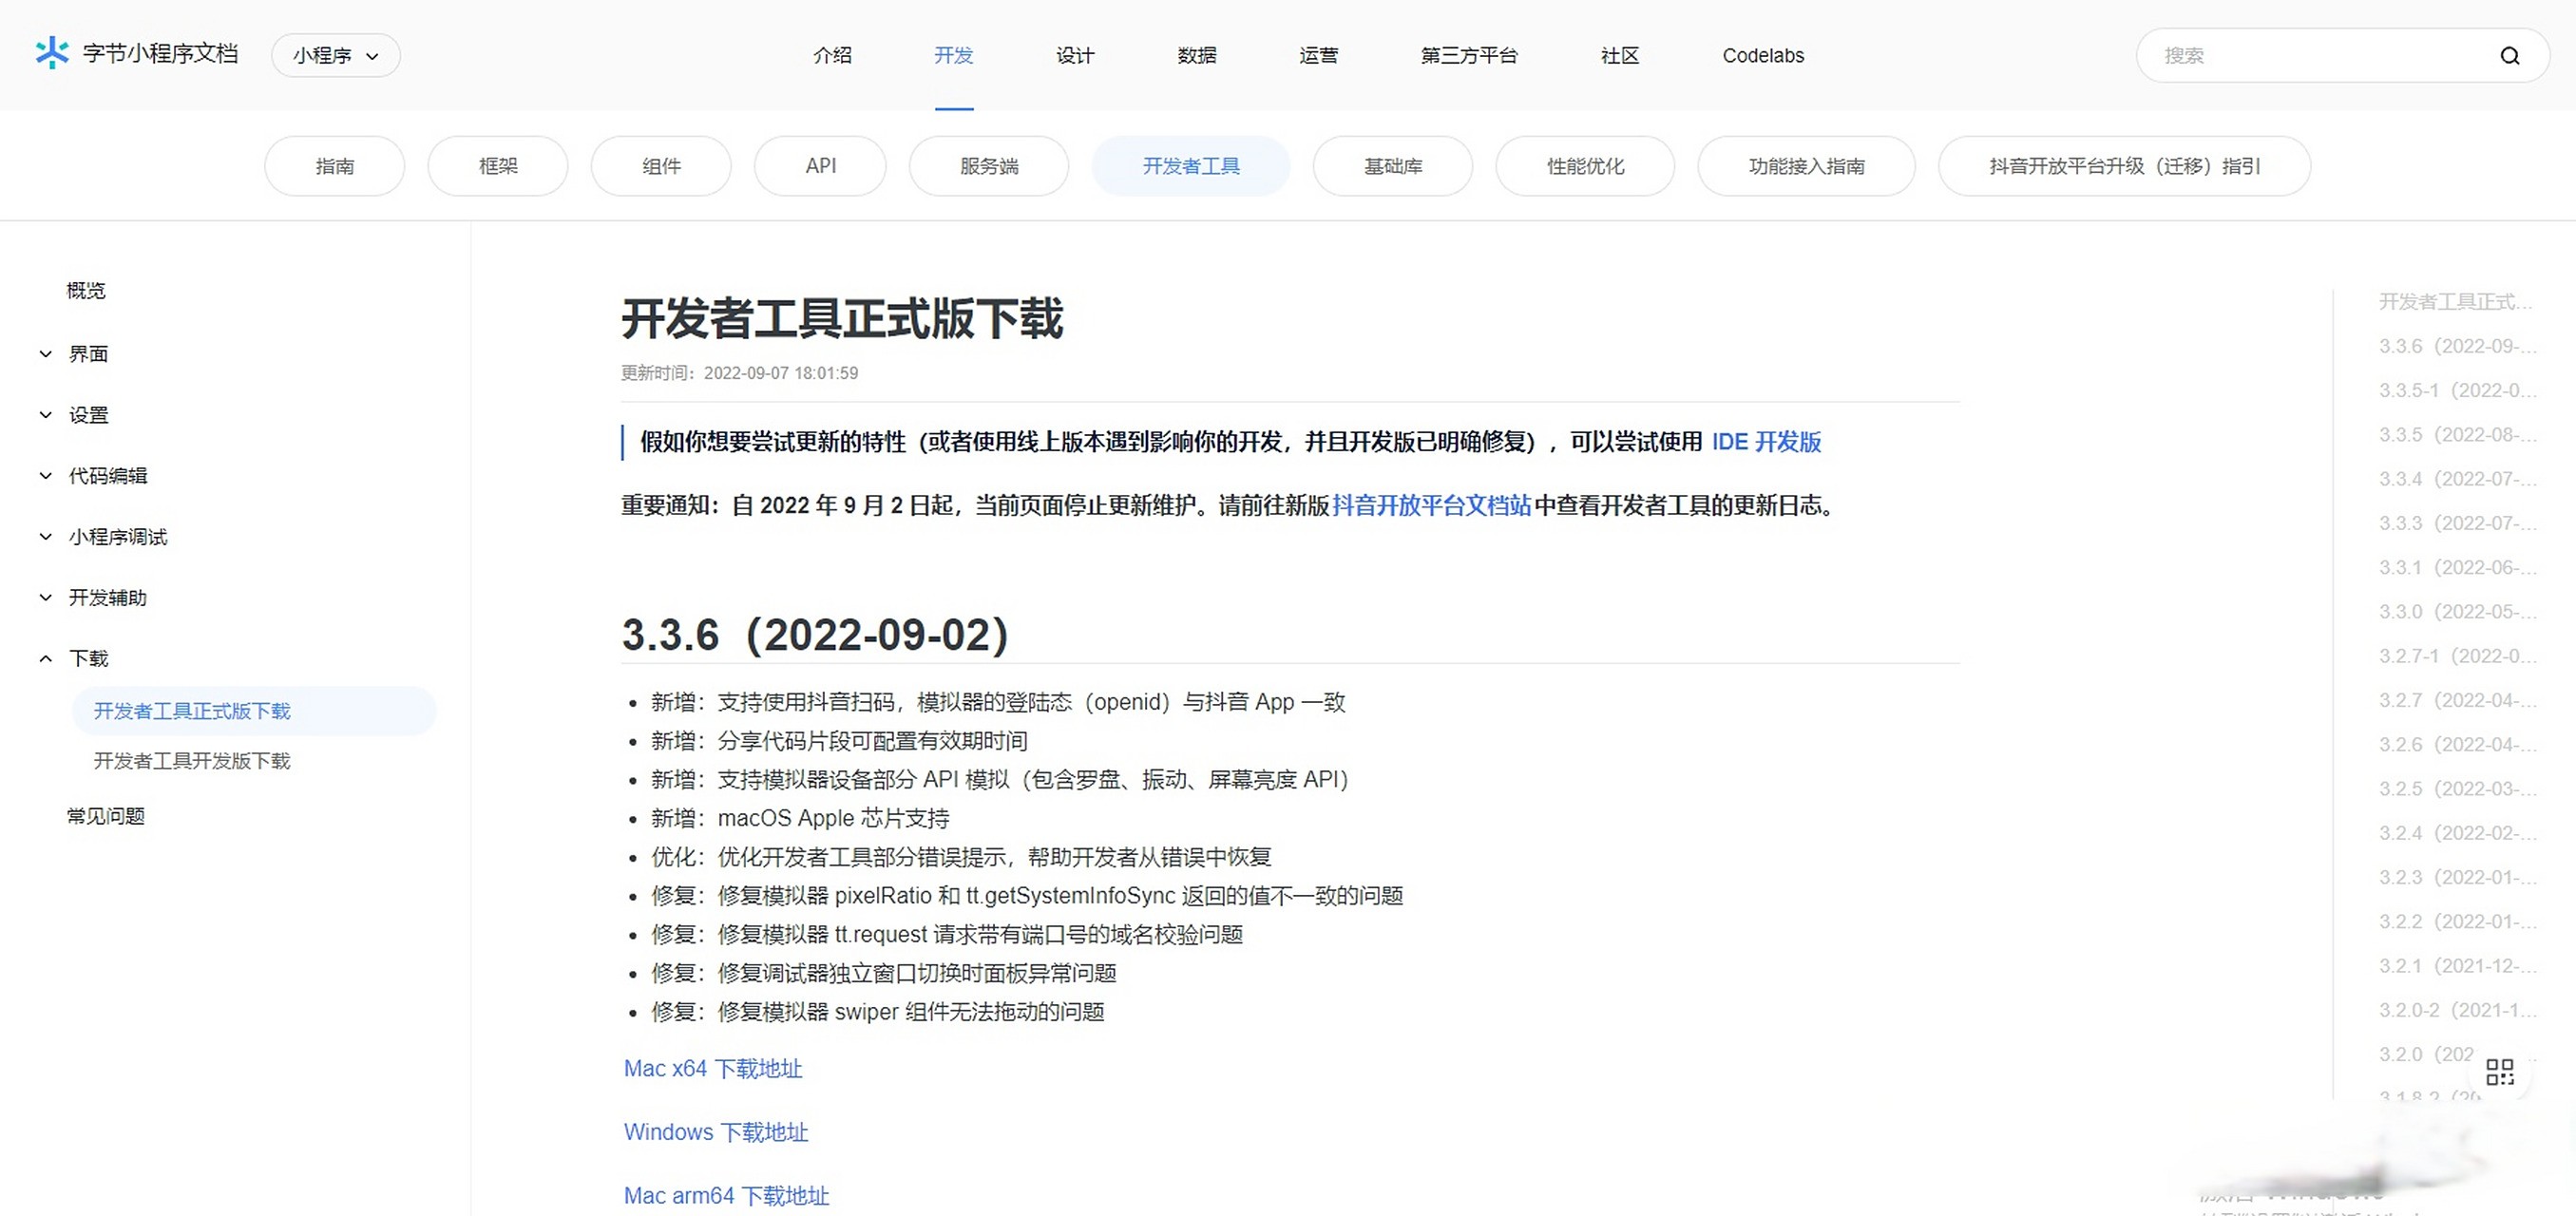Switch to the 设计 navigation tab

[x=1075, y=55]
